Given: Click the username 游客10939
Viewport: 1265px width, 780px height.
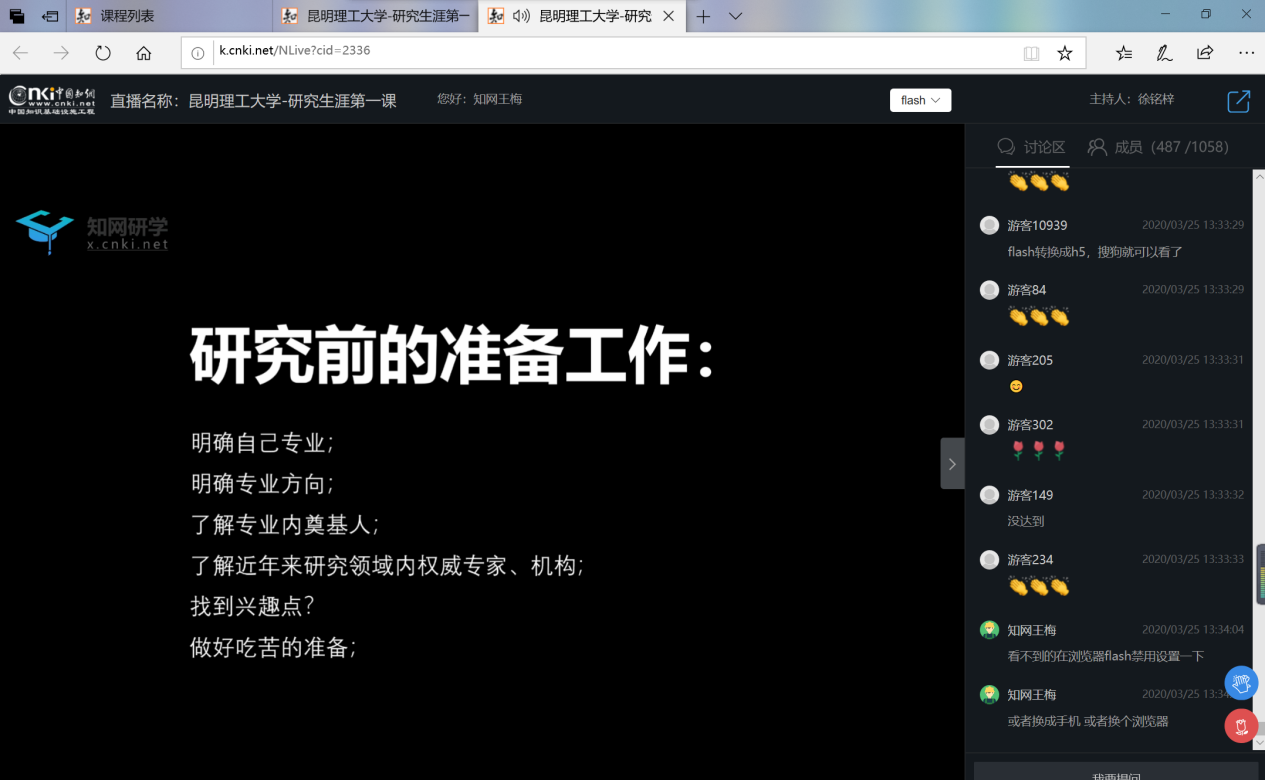Looking at the screenshot, I should [x=1037, y=225].
